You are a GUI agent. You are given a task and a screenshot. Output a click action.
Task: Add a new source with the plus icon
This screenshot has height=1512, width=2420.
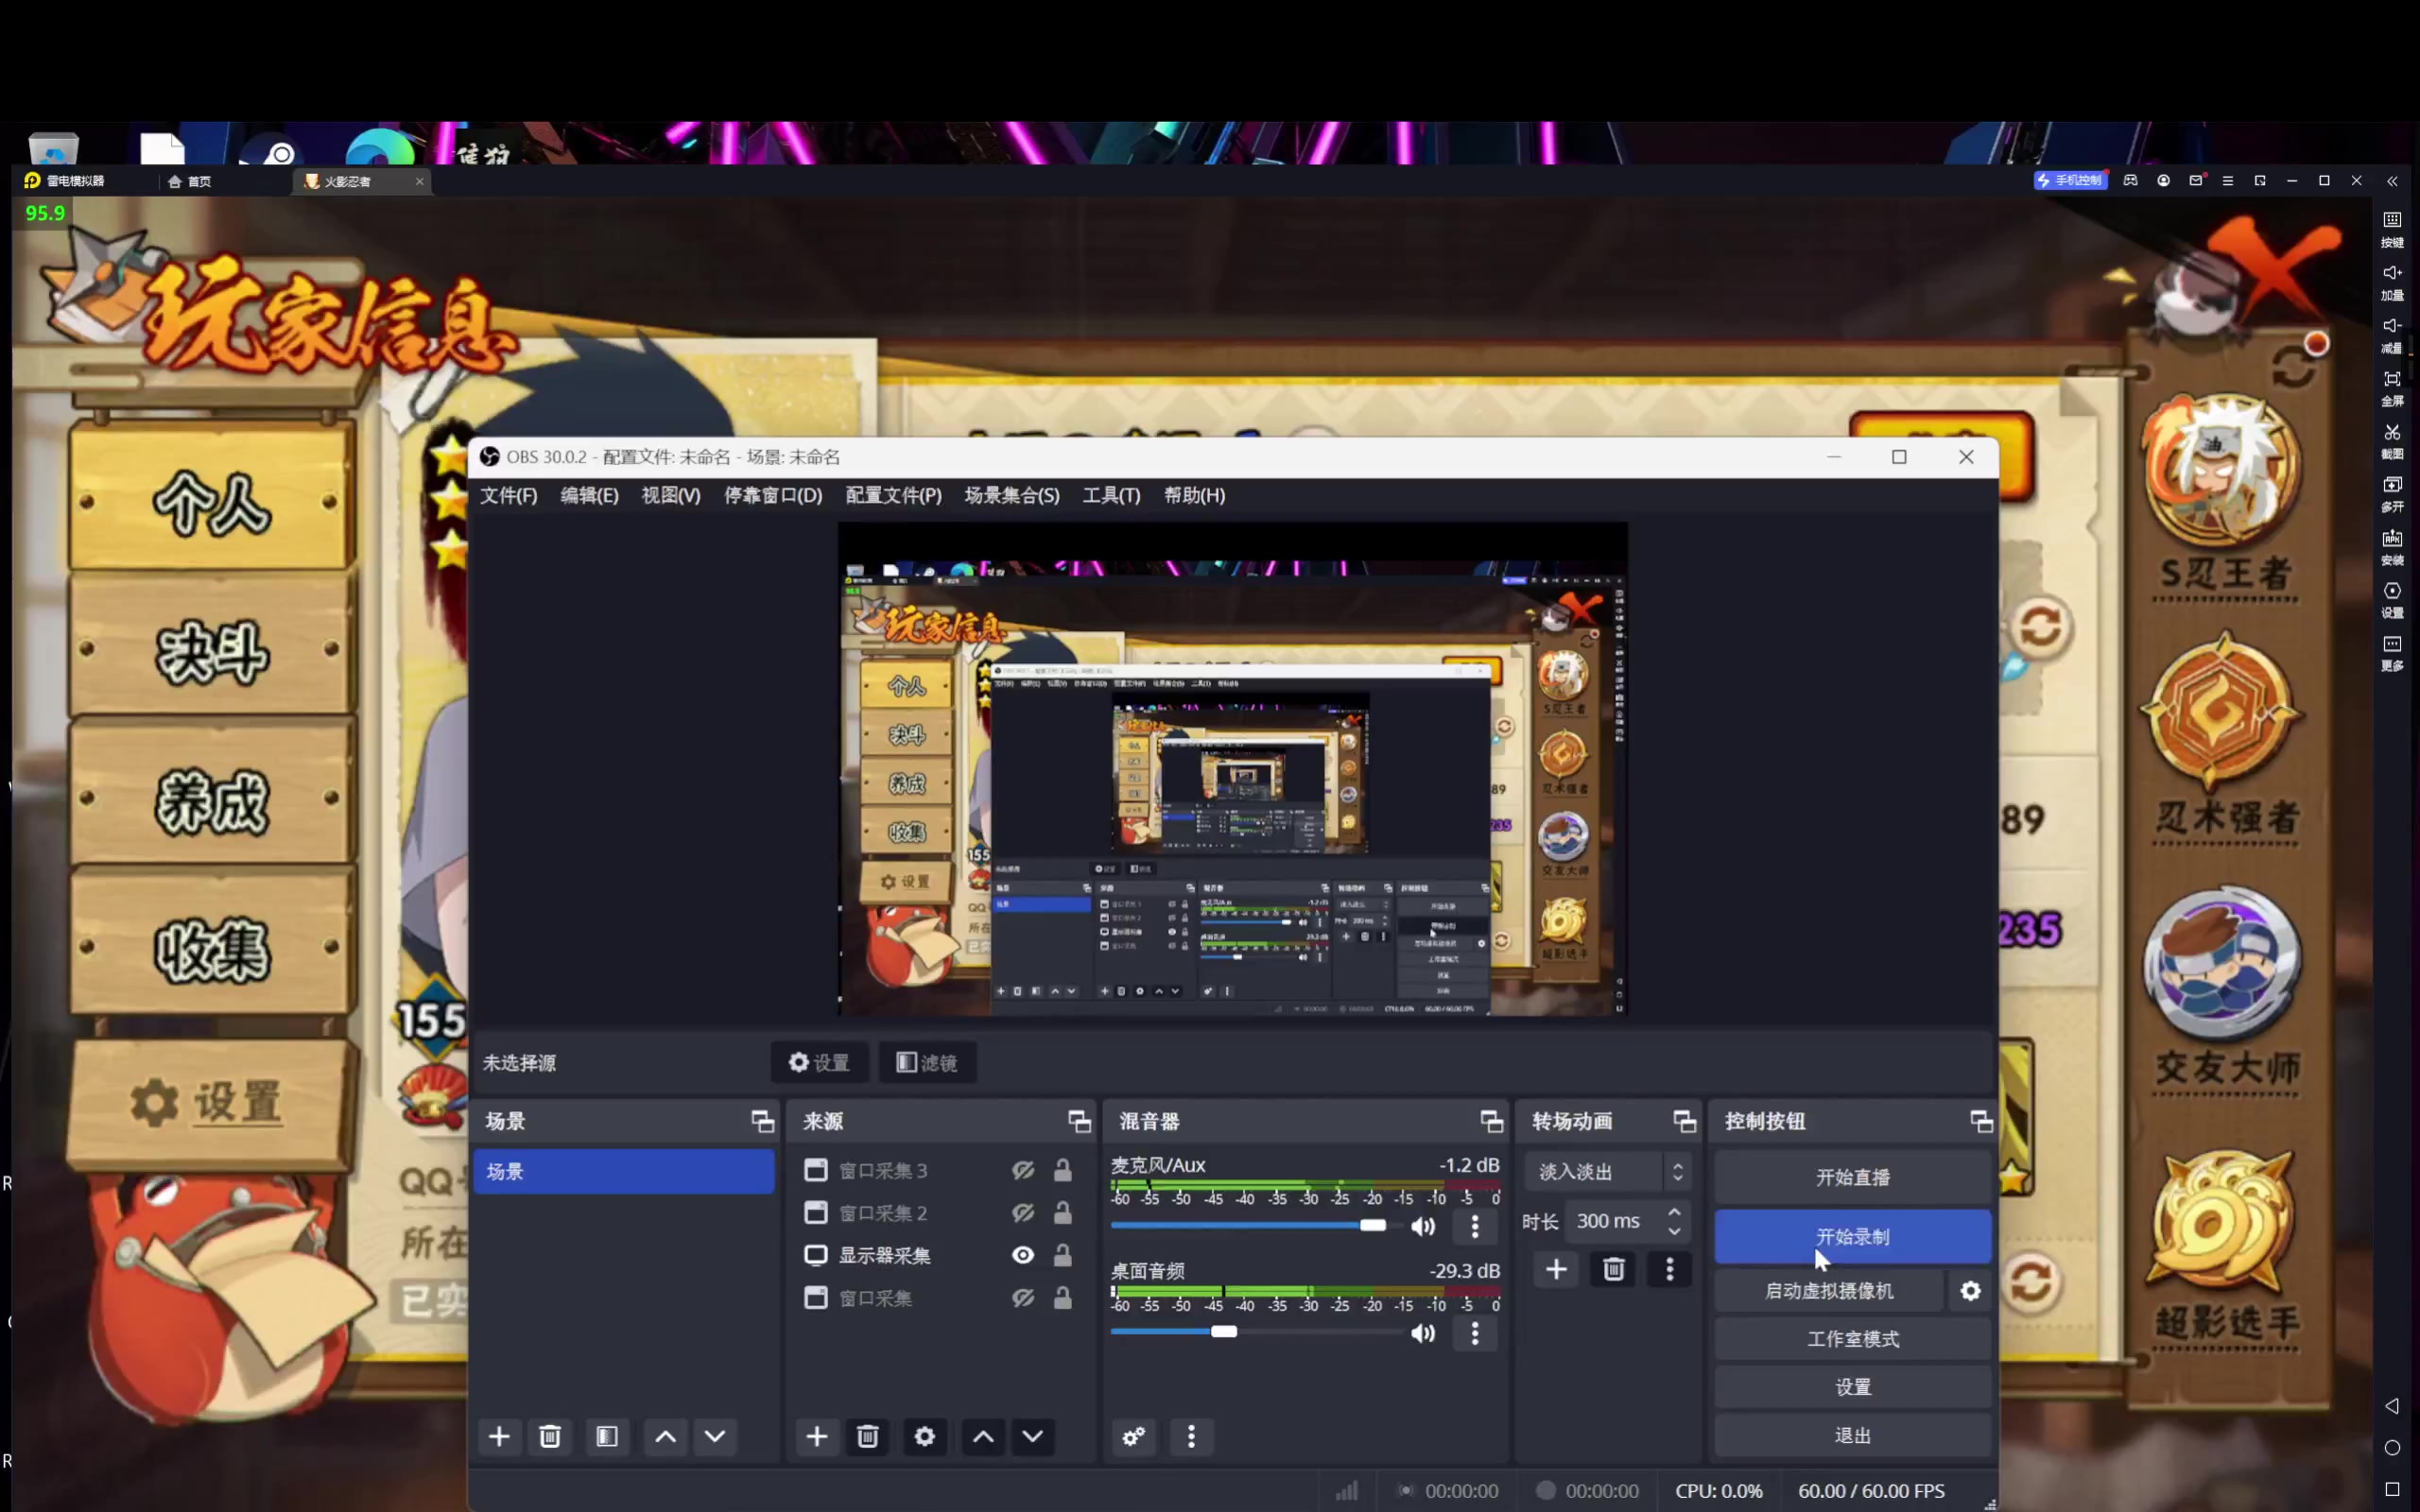[x=817, y=1436]
